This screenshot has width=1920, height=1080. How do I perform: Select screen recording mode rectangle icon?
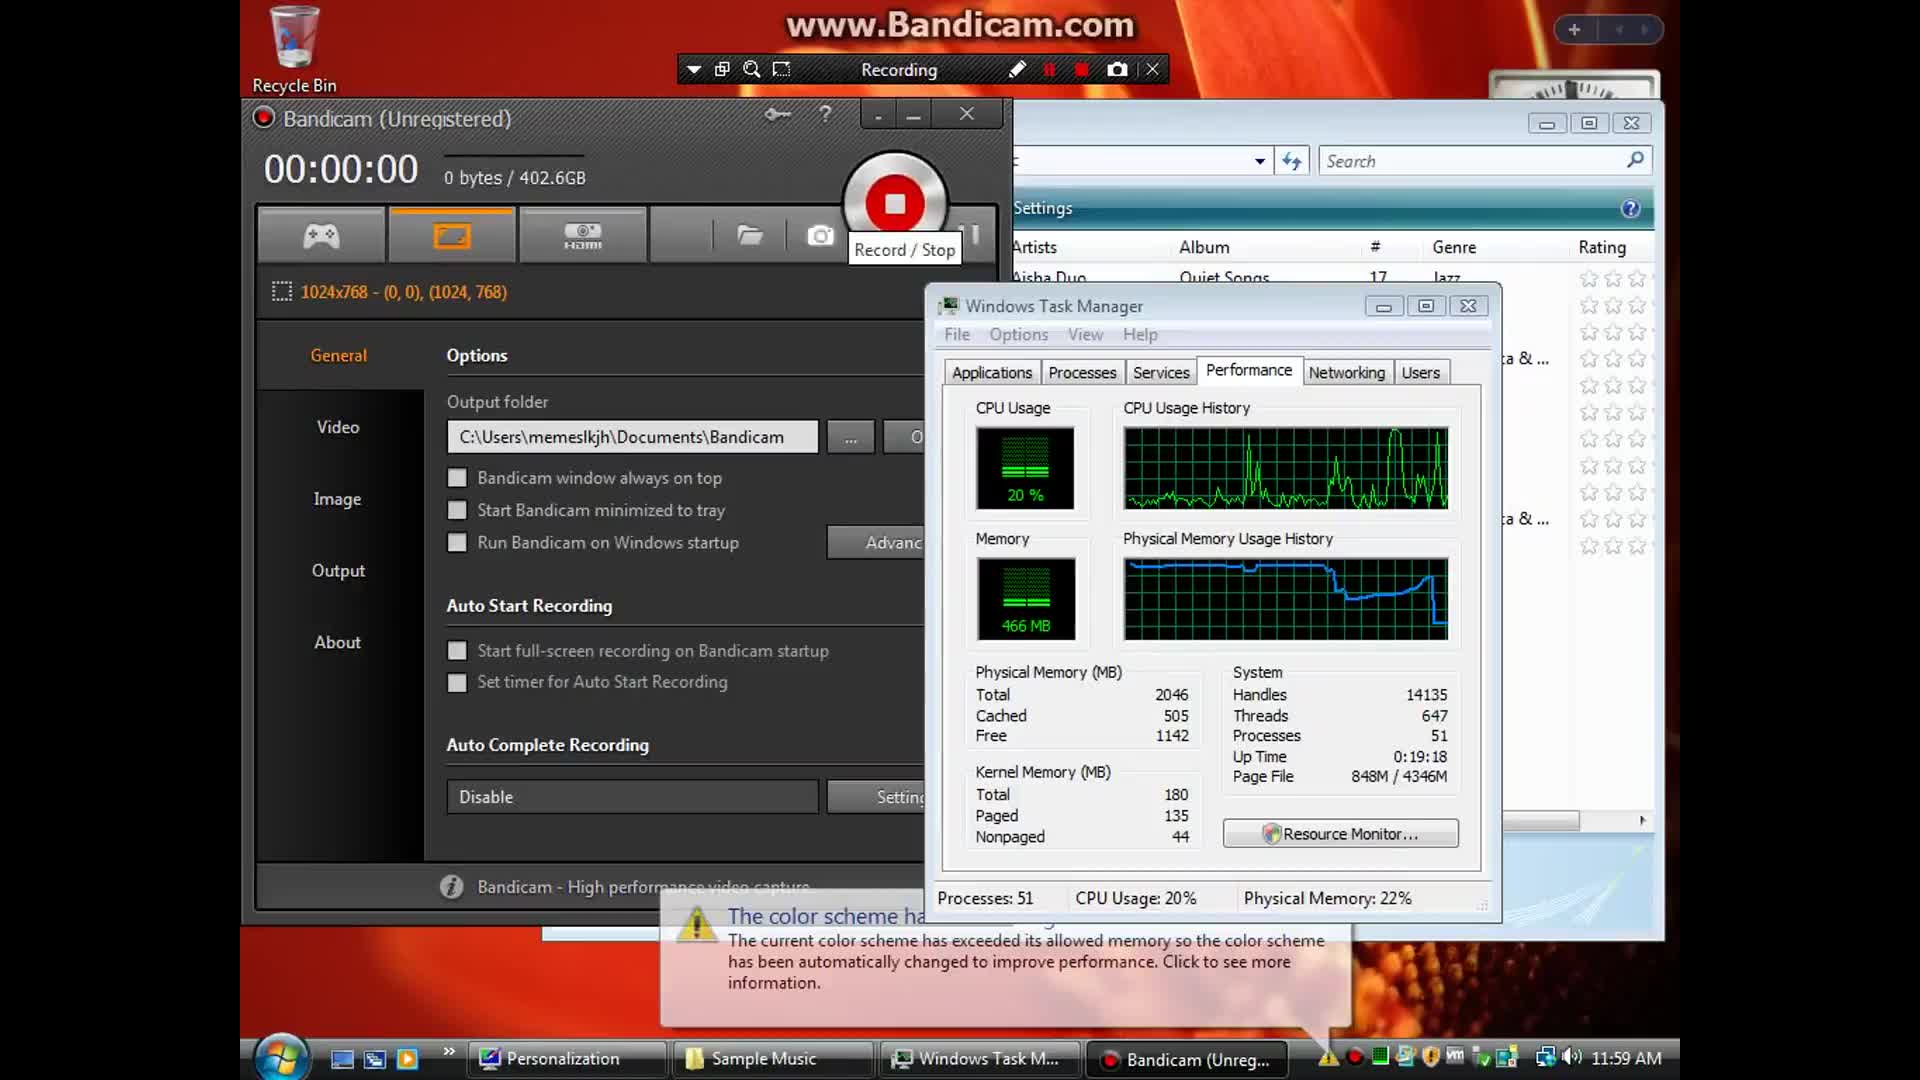452,236
